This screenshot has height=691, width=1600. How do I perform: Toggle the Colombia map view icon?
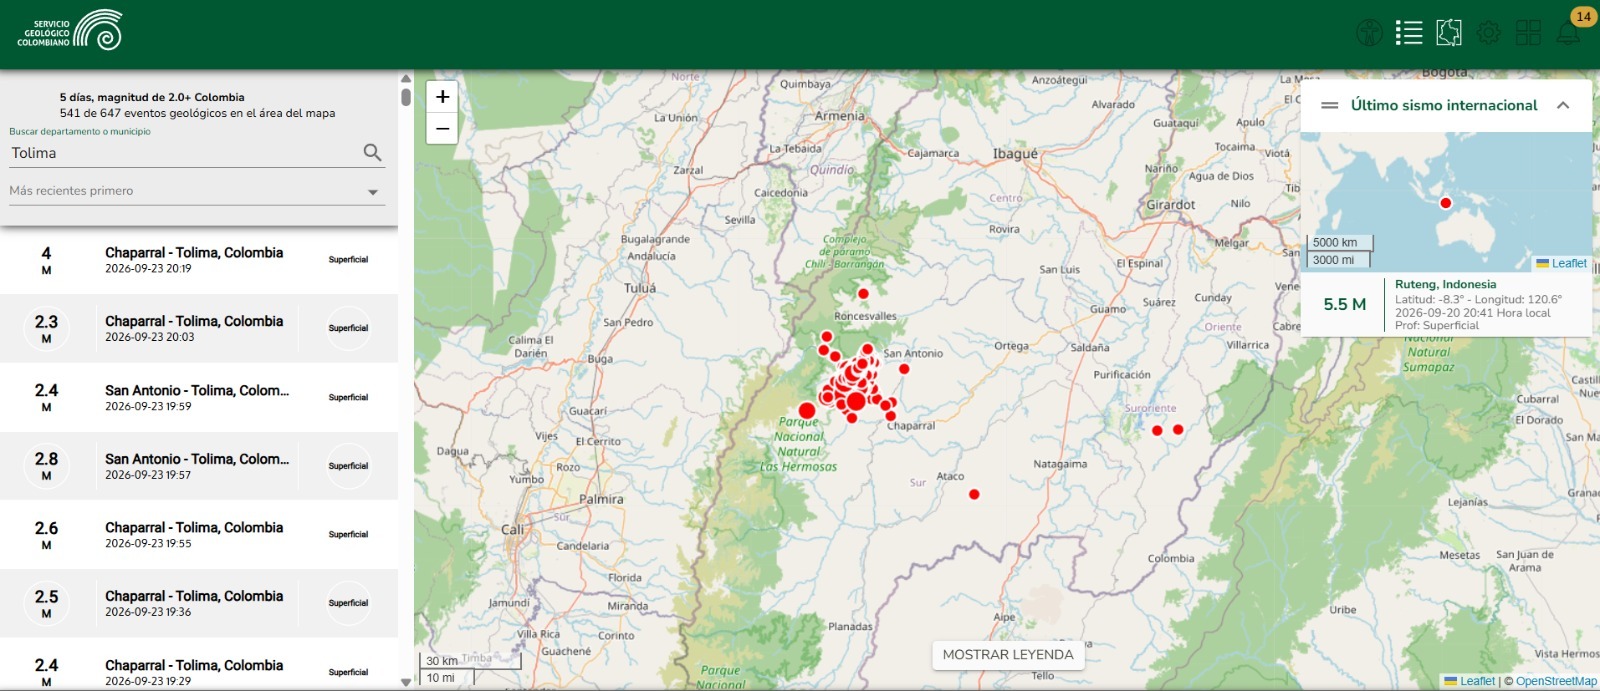(1449, 33)
